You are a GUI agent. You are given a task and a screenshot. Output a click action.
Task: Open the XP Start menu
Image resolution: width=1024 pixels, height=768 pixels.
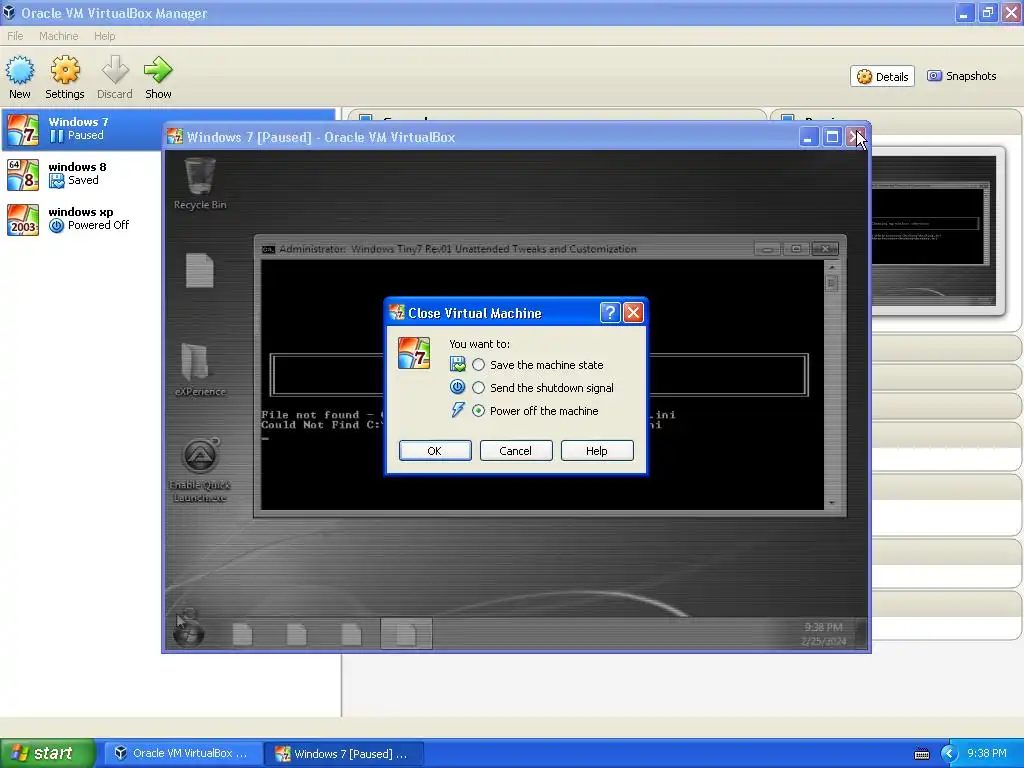[47, 753]
